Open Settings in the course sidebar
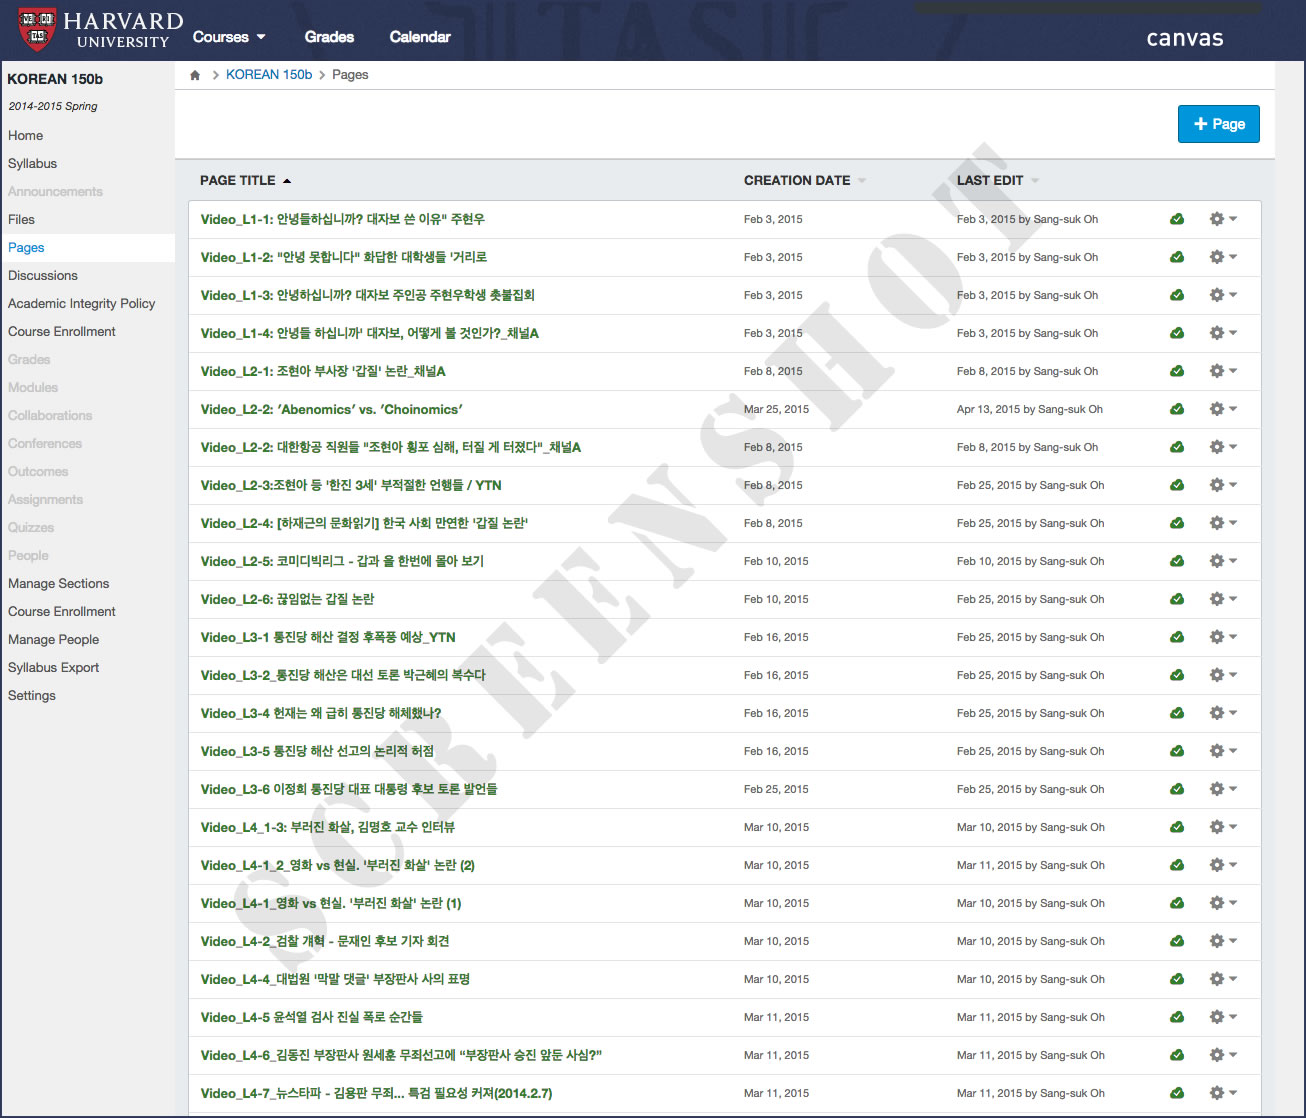The width and height of the screenshot is (1306, 1118). point(32,696)
